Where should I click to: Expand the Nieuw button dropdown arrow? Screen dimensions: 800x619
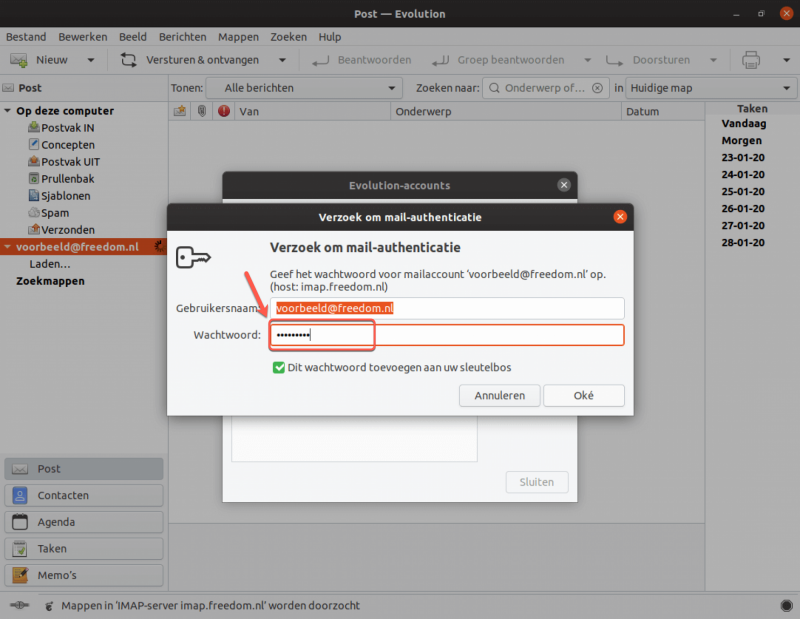pos(91,60)
